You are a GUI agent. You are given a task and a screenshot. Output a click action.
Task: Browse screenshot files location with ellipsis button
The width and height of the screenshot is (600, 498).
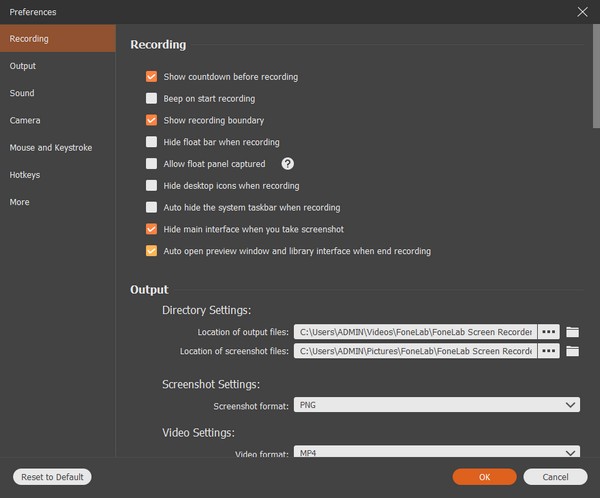coord(548,351)
